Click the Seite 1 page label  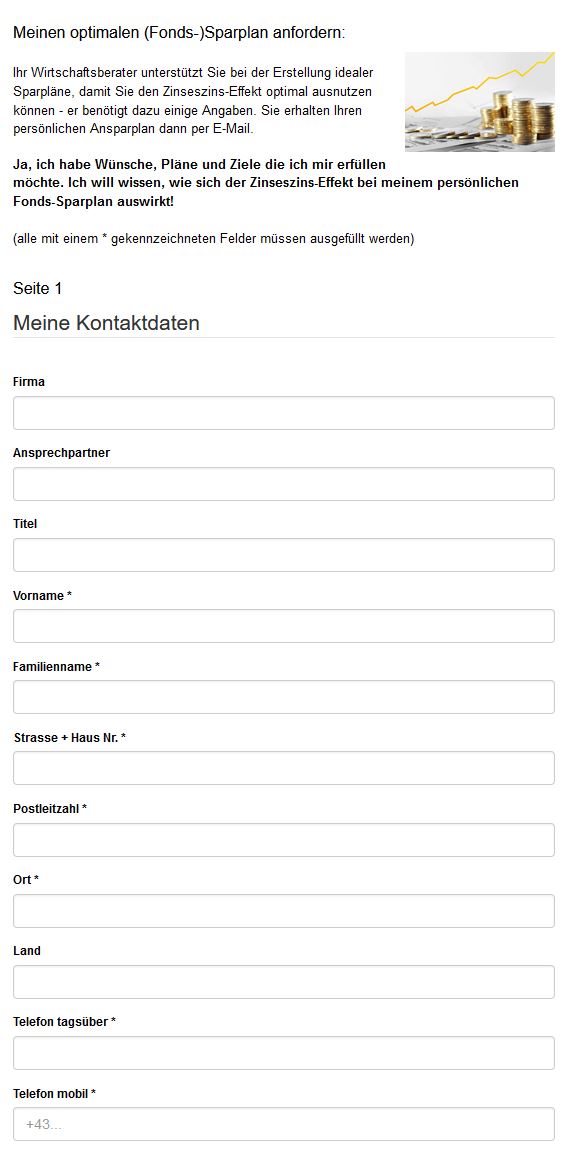tap(37, 288)
